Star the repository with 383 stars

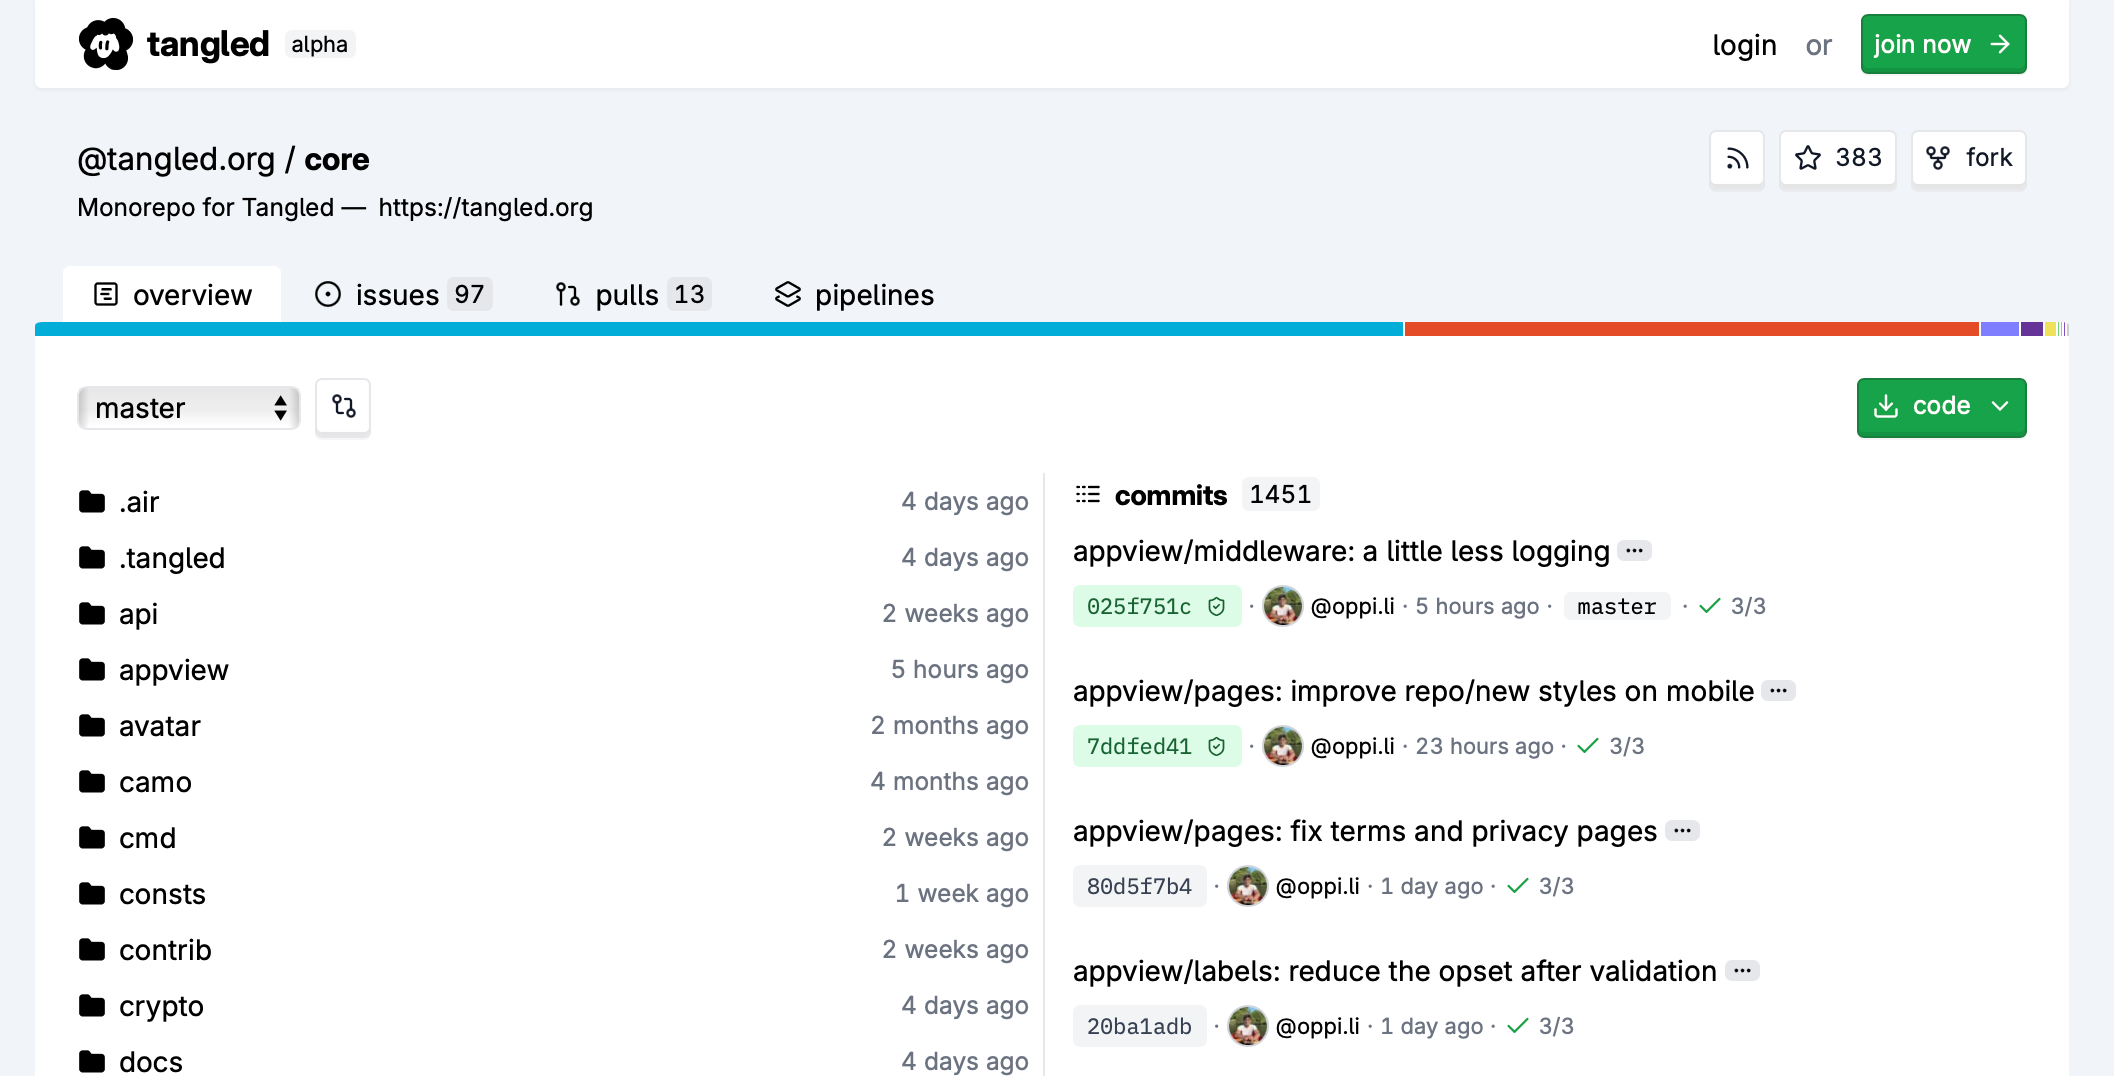click(x=1837, y=158)
